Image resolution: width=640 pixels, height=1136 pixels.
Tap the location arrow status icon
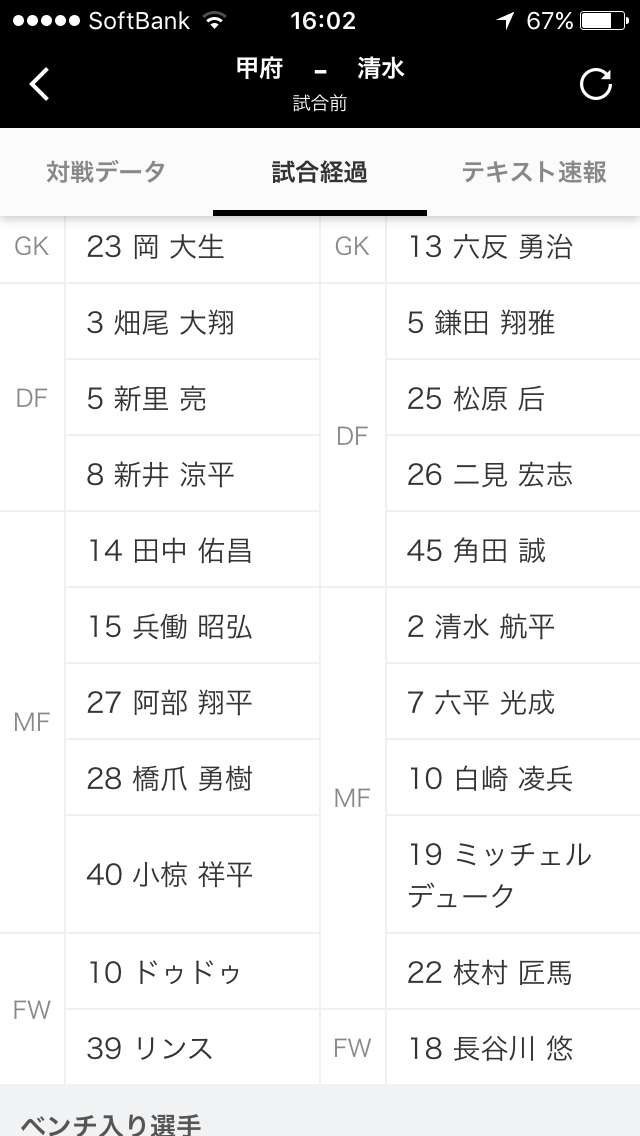coord(507,21)
